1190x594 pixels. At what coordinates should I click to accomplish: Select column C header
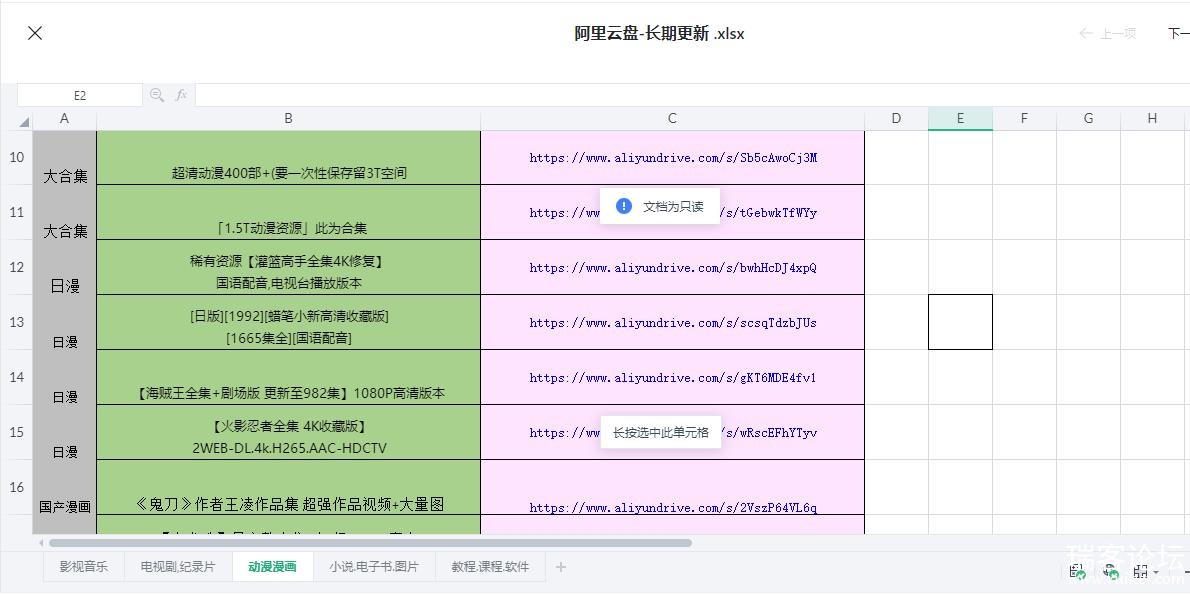point(672,118)
